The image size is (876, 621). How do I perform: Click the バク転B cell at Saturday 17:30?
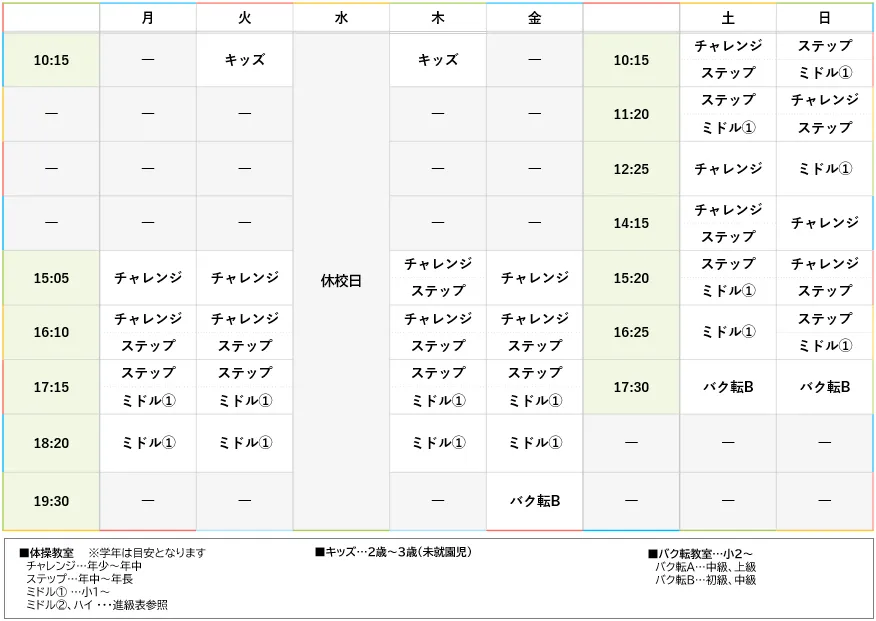click(x=728, y=387)
